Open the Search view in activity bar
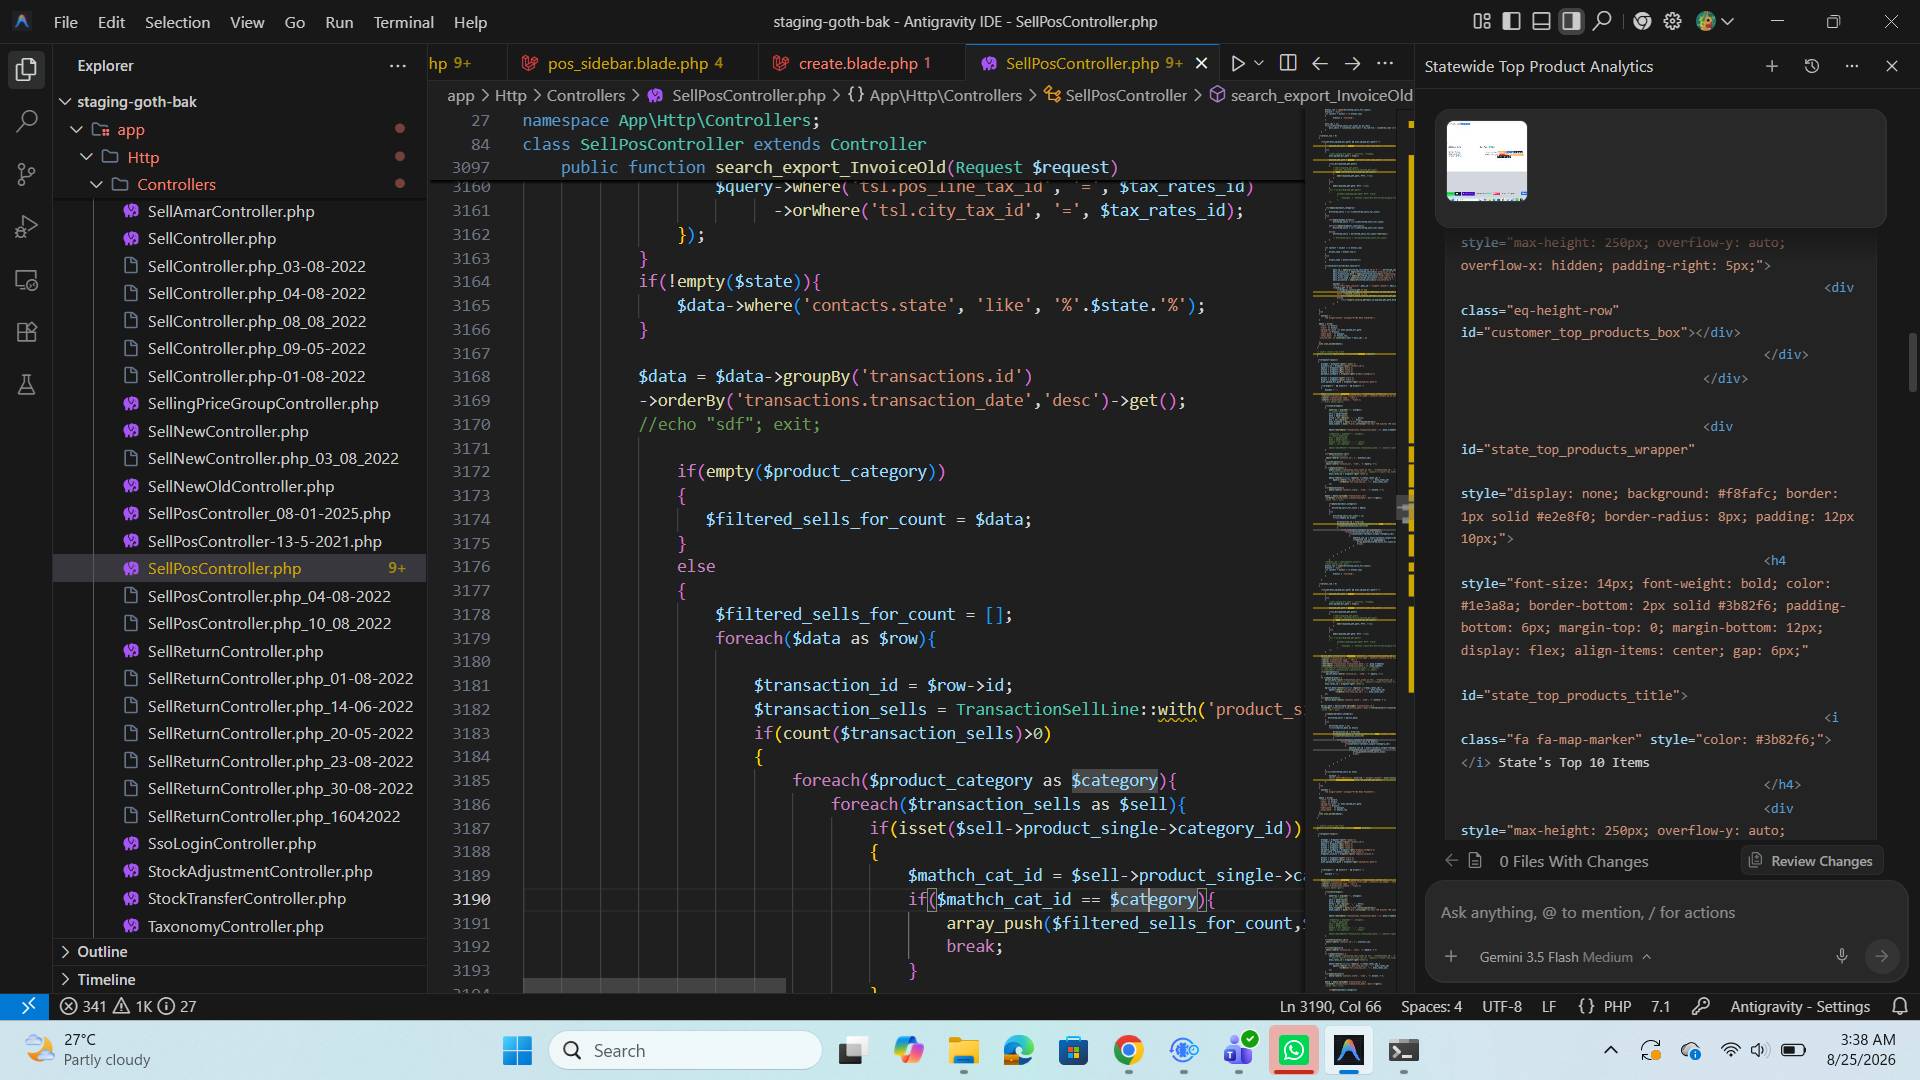 click(27, 122)
